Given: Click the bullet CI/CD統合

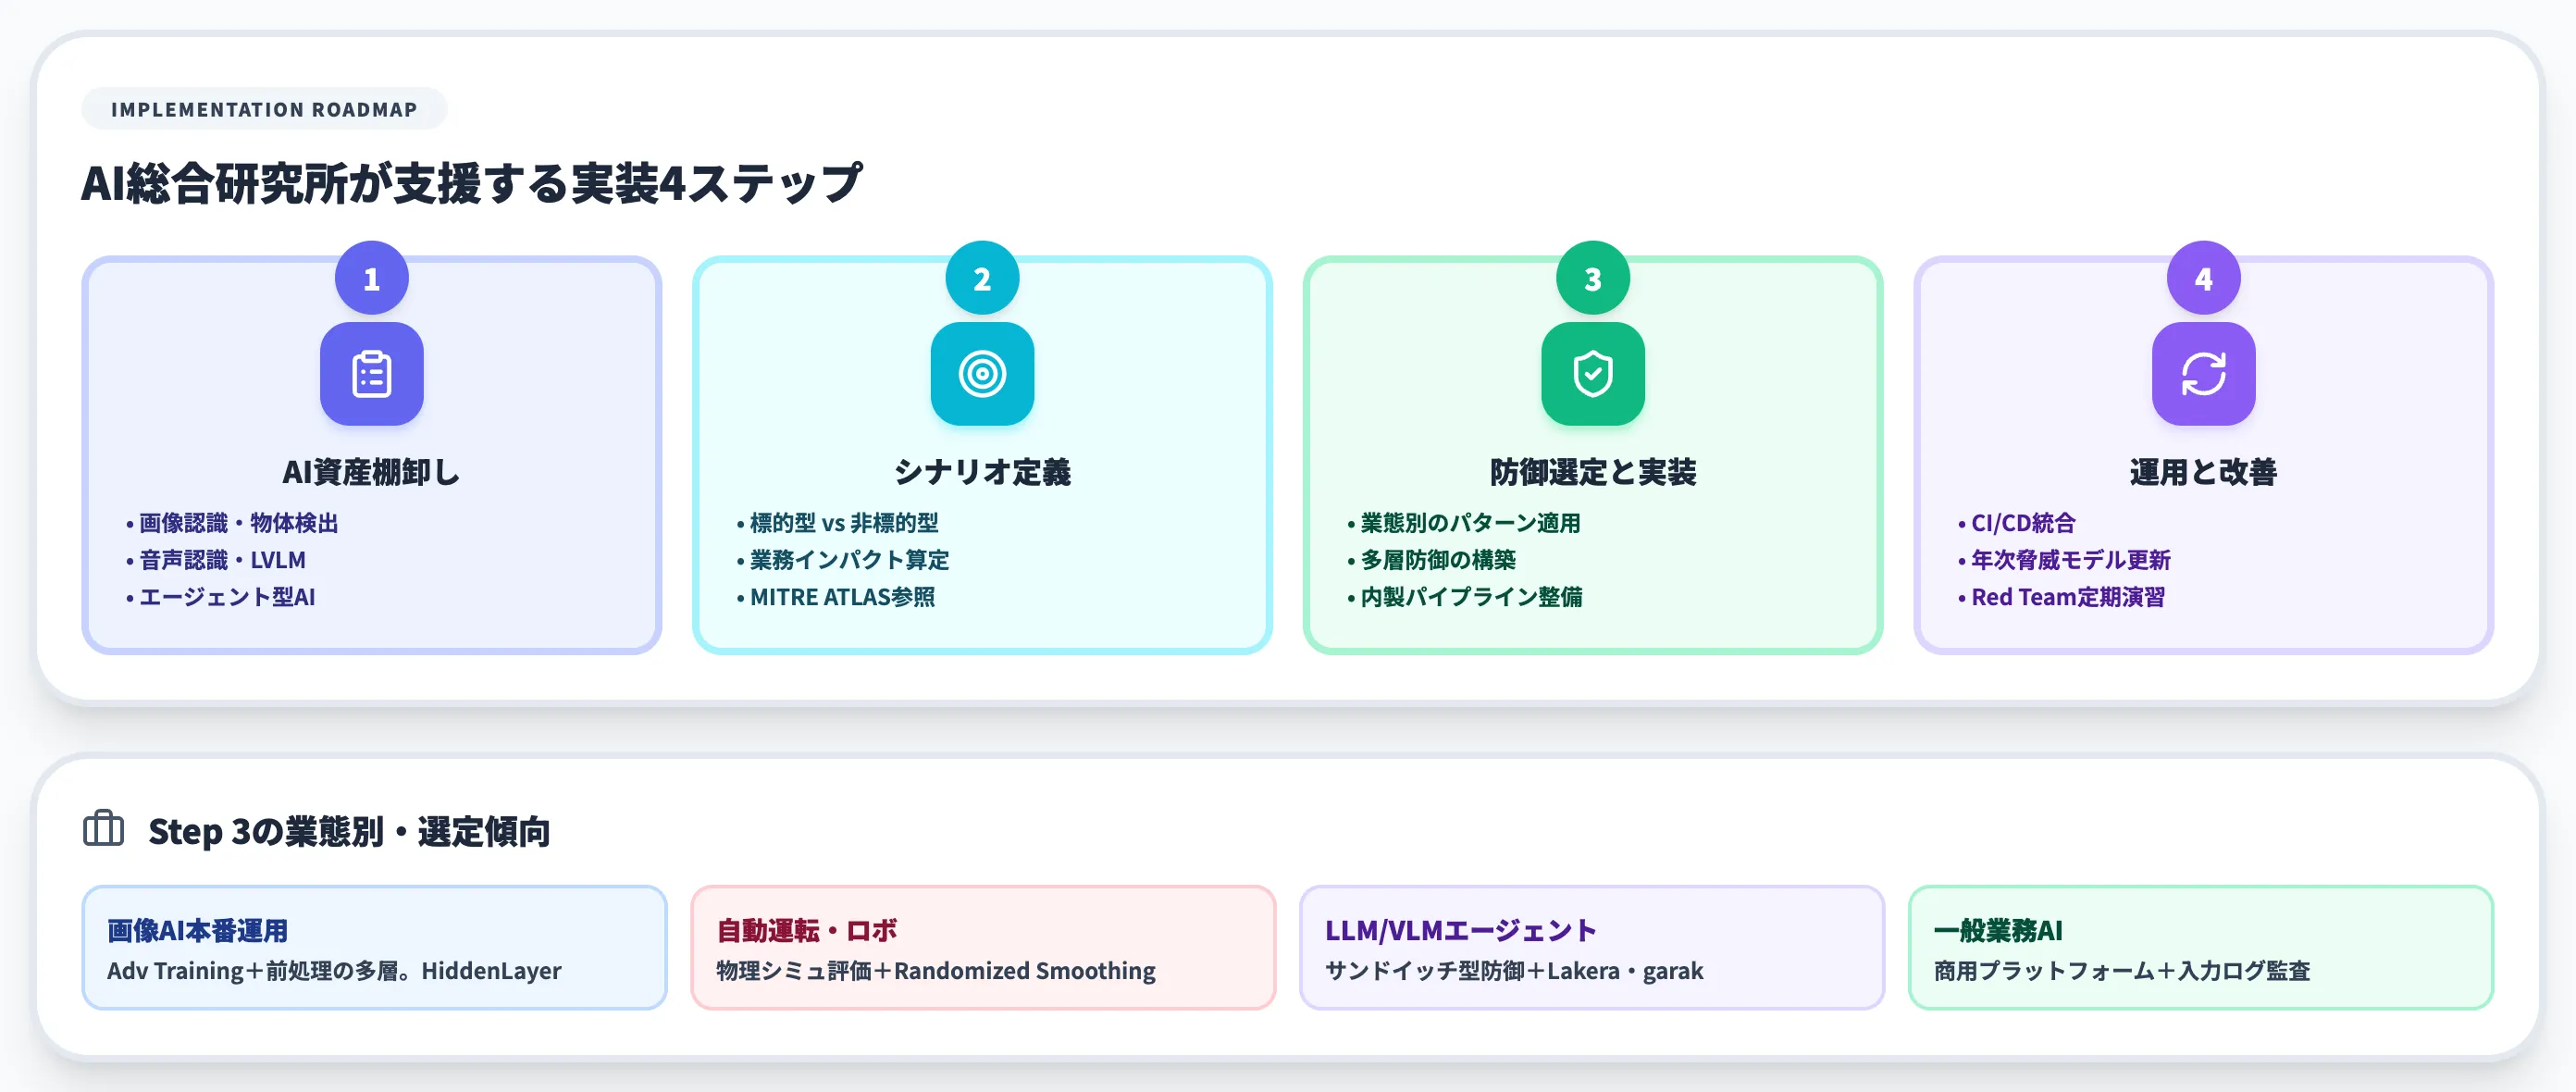Looking at the screenshot, I should (x=2016, y=523).
